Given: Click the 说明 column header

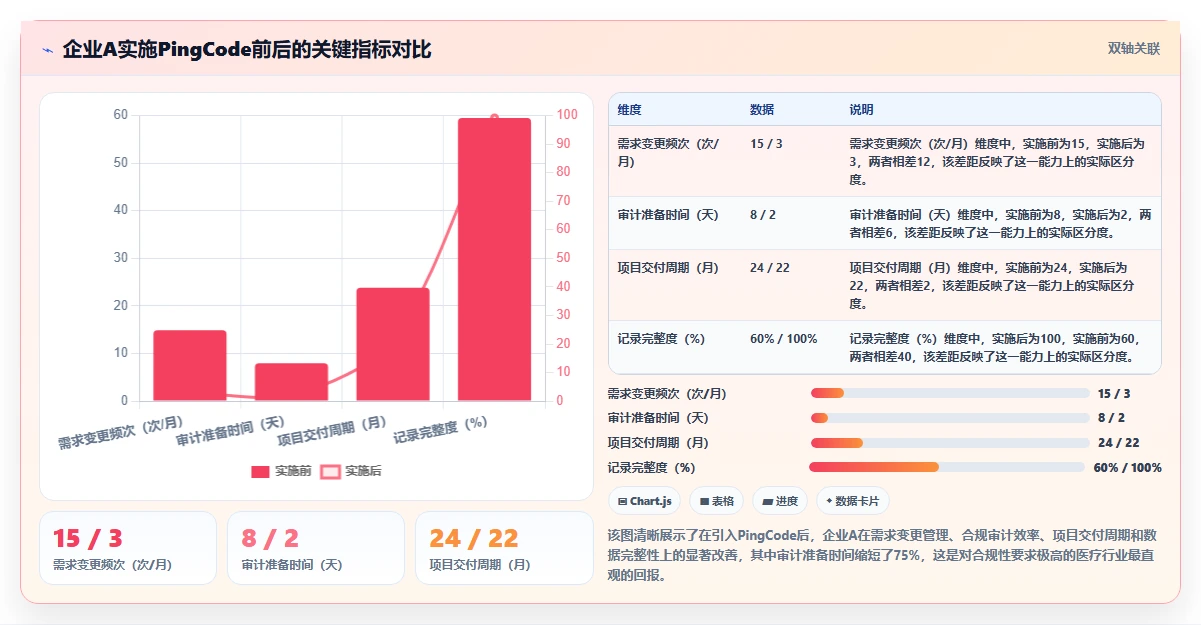Looking at the screenshot, I should (x=862, y=109).
